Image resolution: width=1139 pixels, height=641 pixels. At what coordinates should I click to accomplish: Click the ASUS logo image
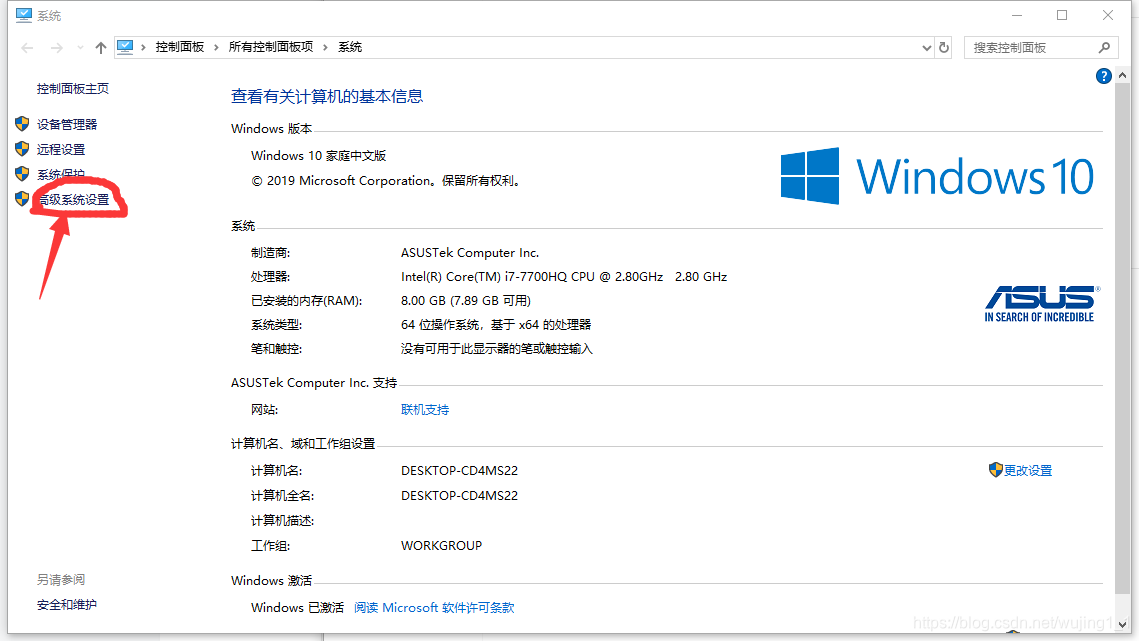pos(1040,304)
